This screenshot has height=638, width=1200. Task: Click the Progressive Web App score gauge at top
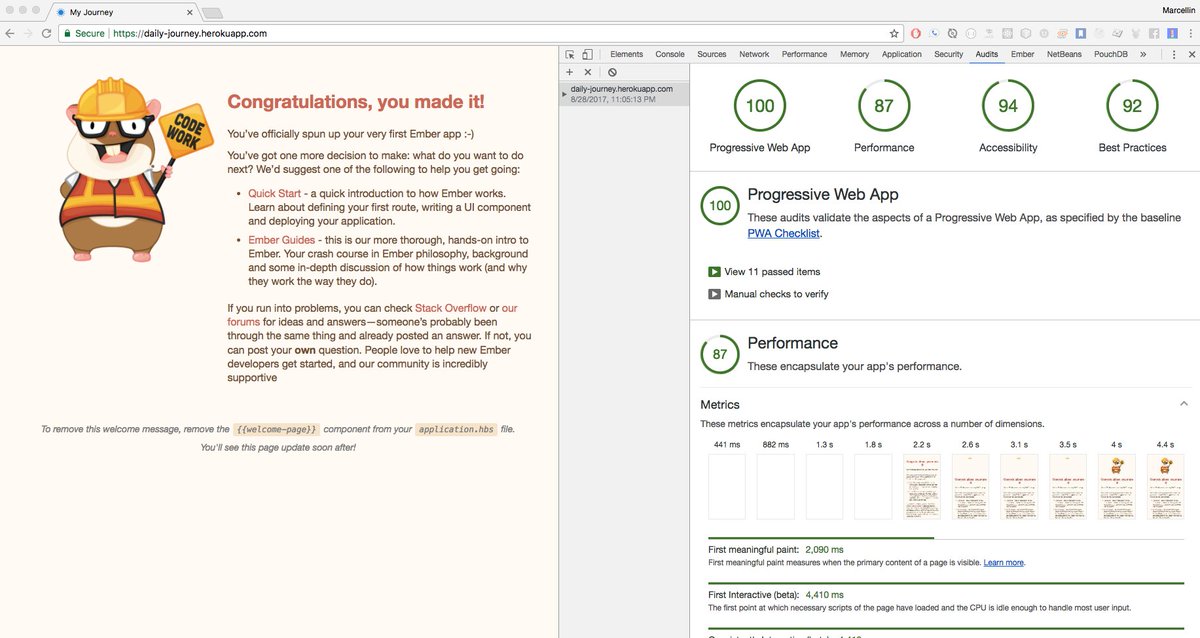pos(760,106)
